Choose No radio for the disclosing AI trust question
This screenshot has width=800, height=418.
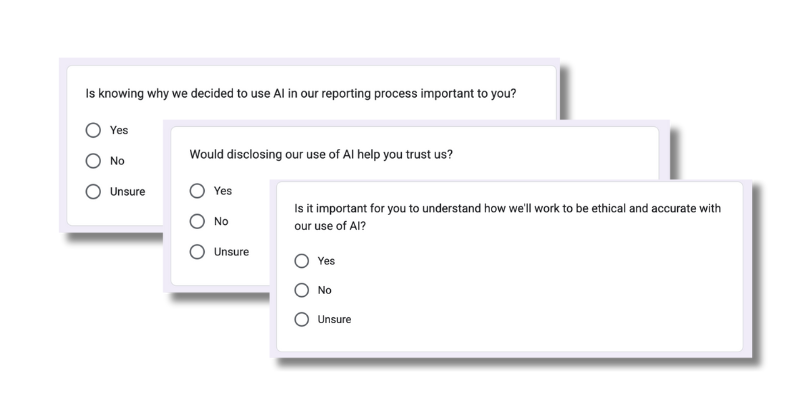[197, 221]
